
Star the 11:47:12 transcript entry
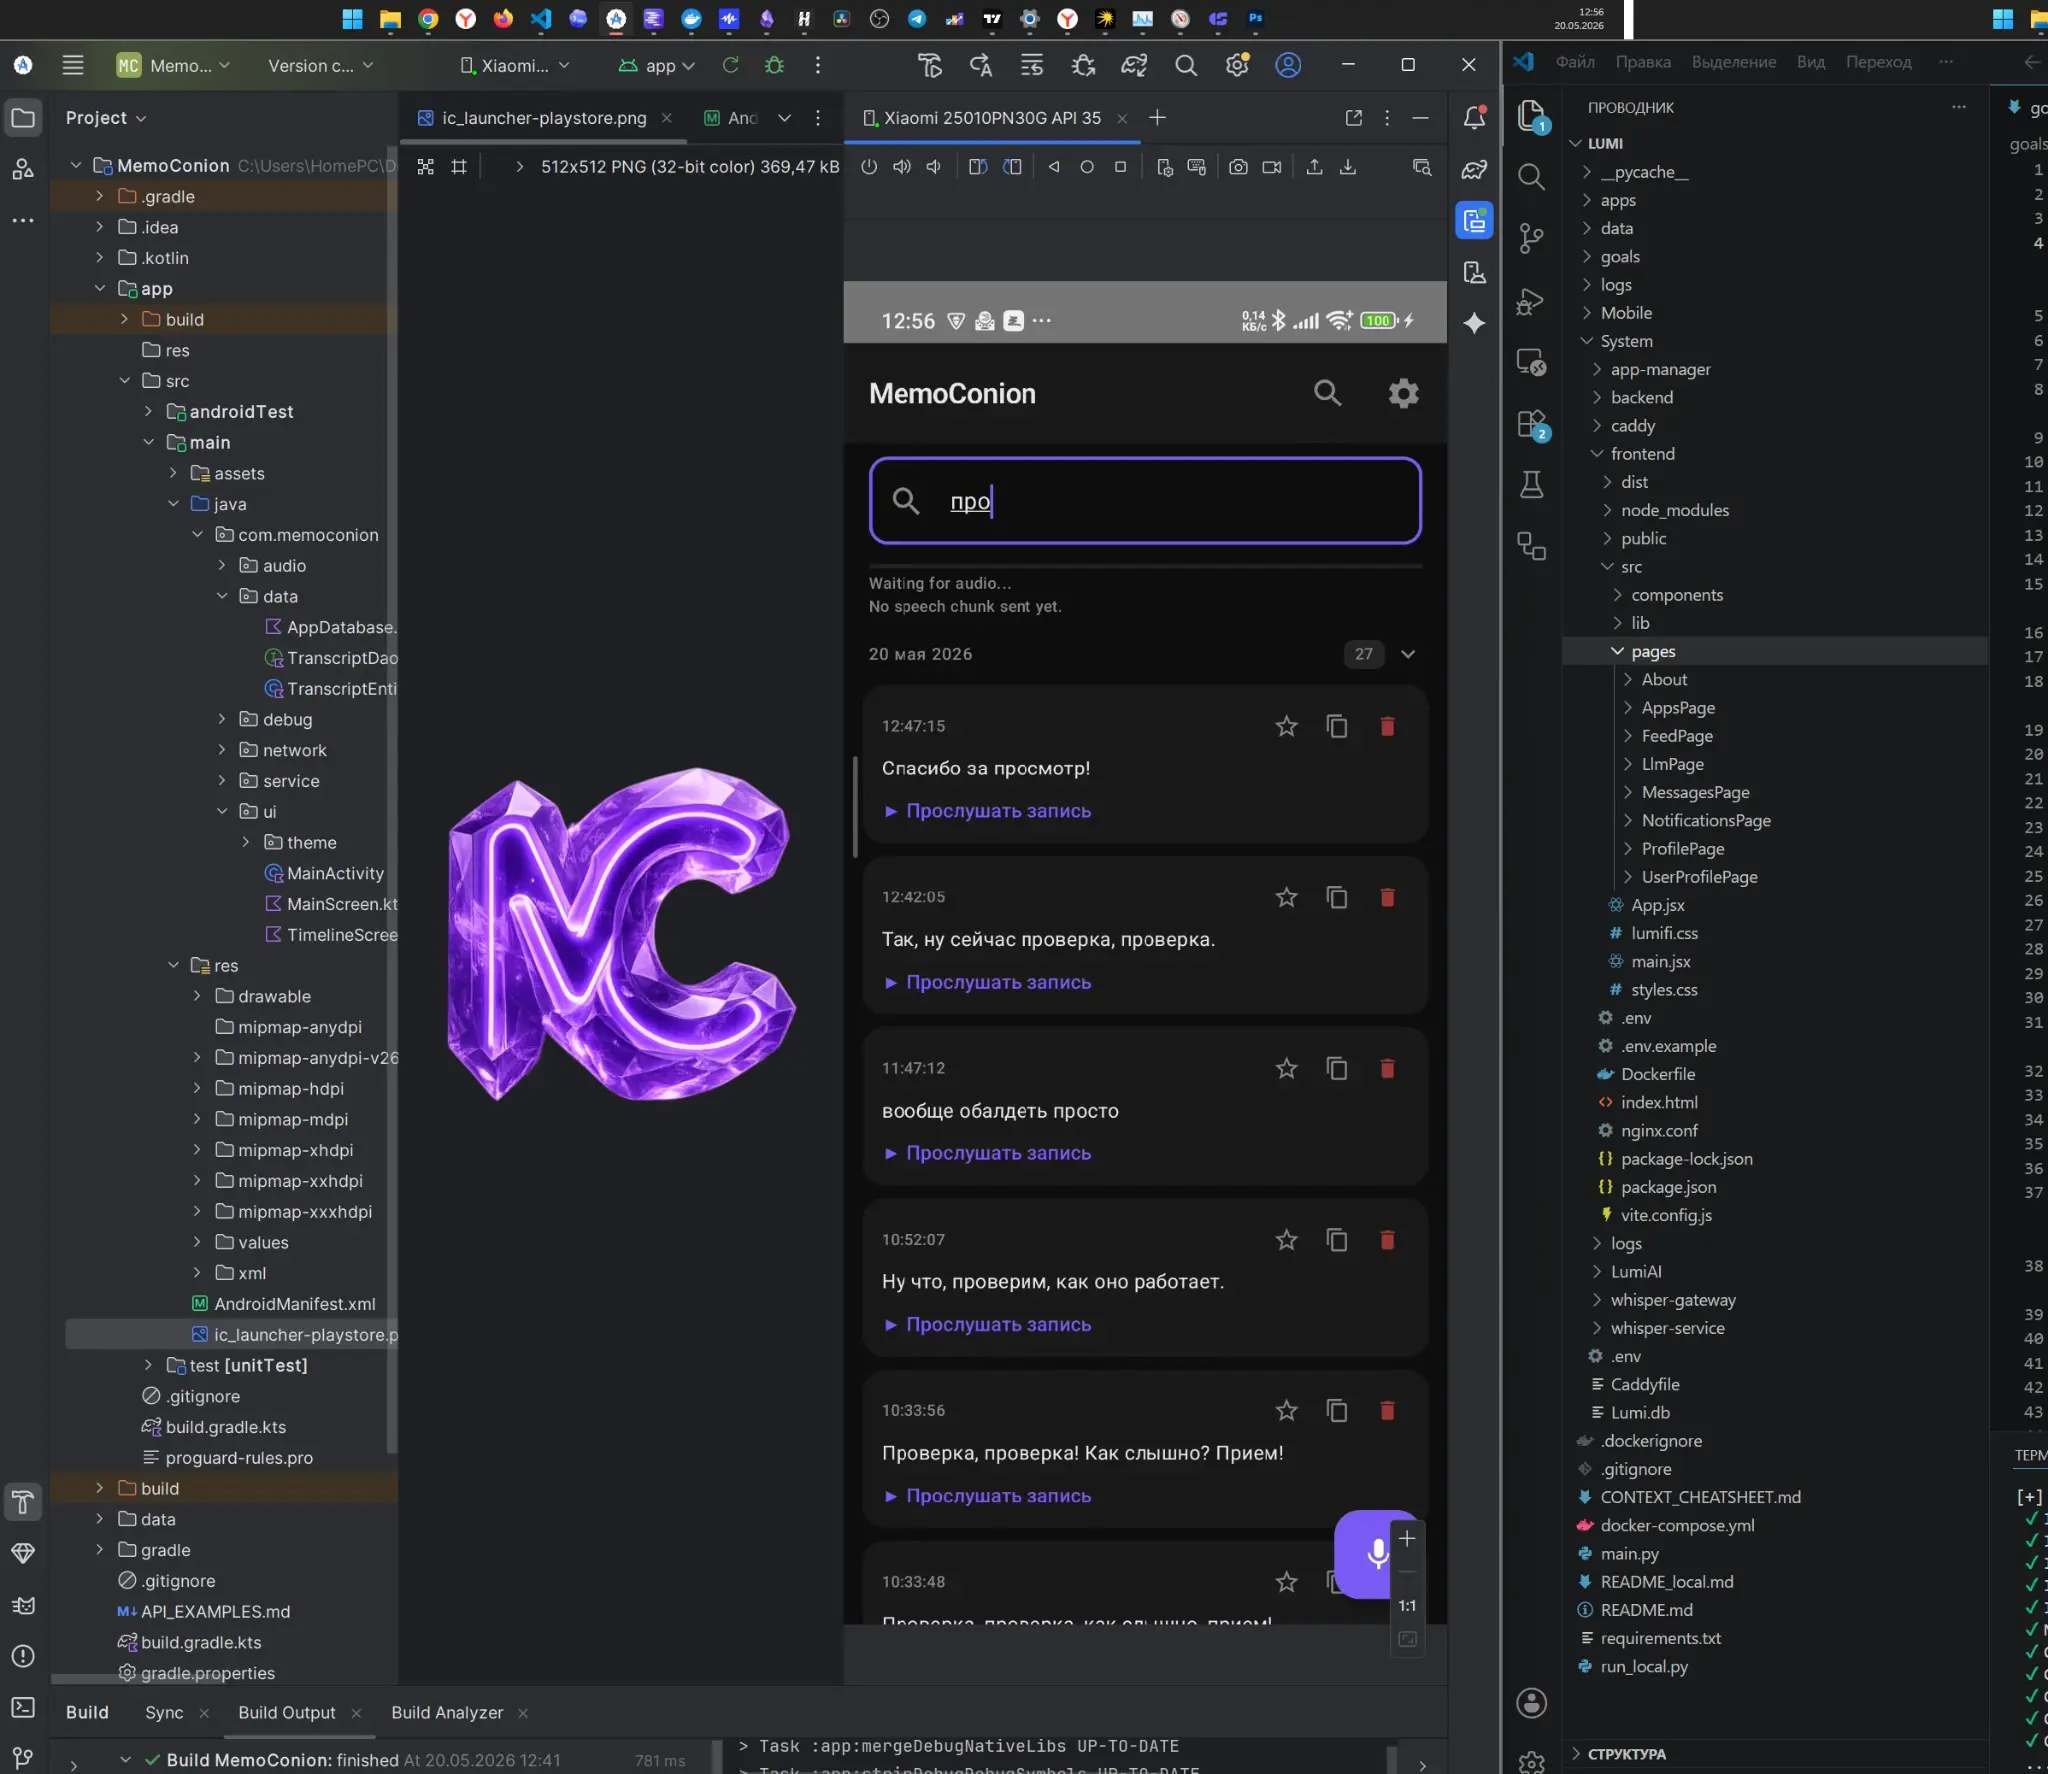1286,1068
